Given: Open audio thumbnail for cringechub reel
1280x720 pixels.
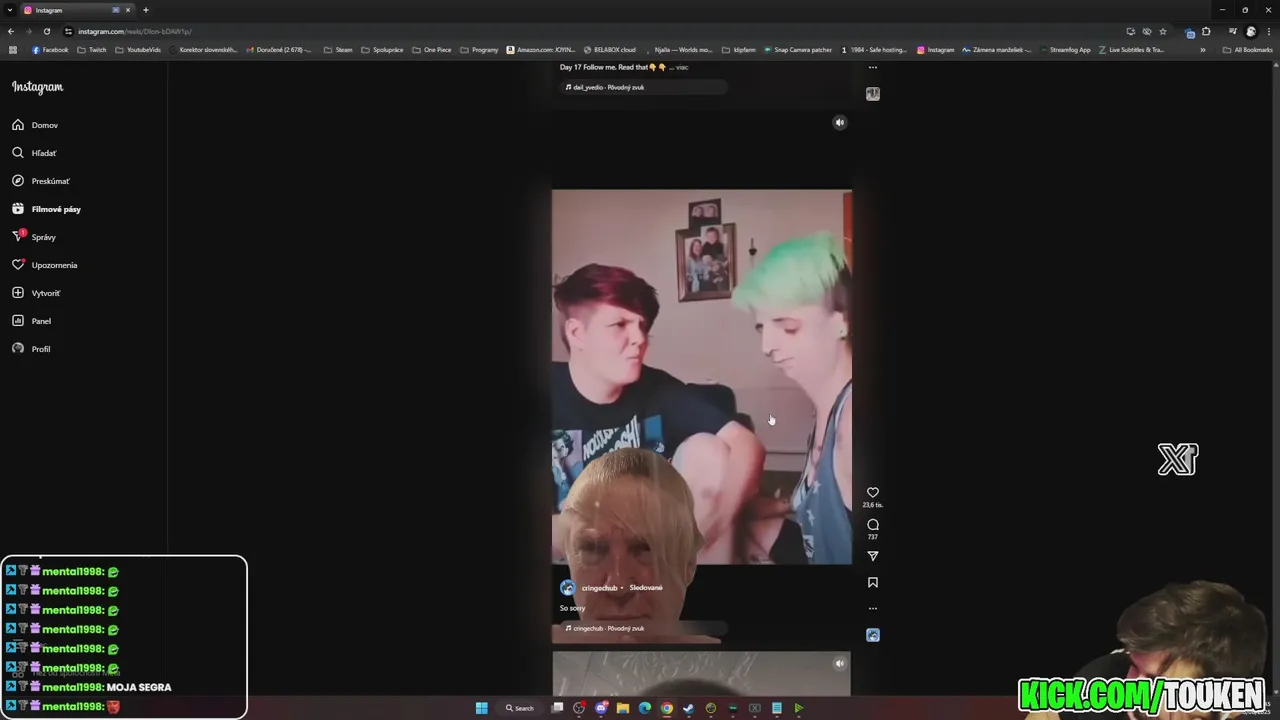Looking at the screenshot, I should tap(873, 635).
